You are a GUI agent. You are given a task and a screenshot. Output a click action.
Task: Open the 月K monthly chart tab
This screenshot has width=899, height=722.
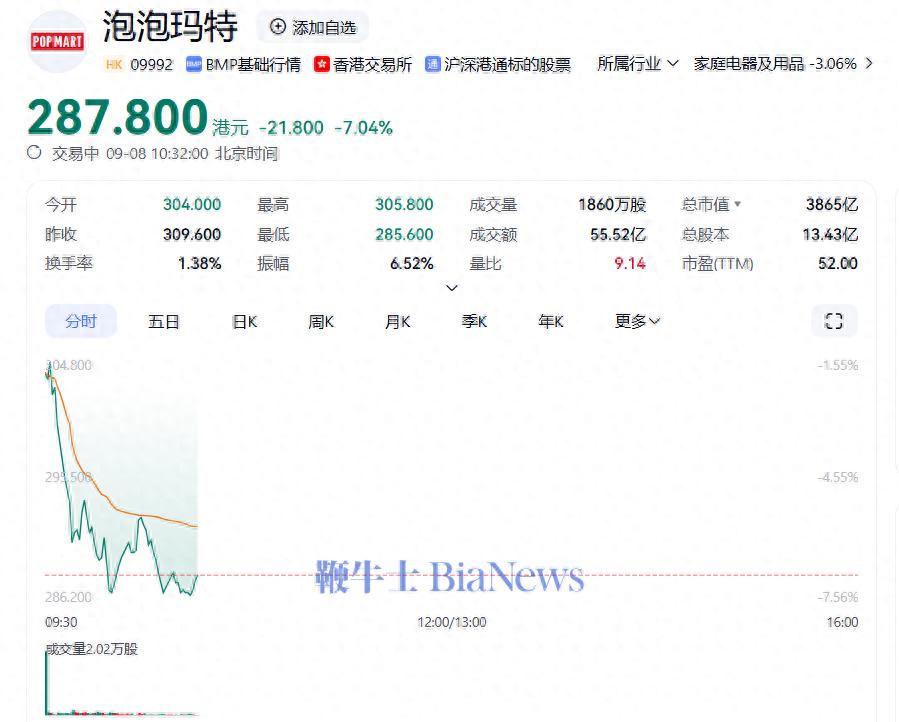click(x=398, y=321)
